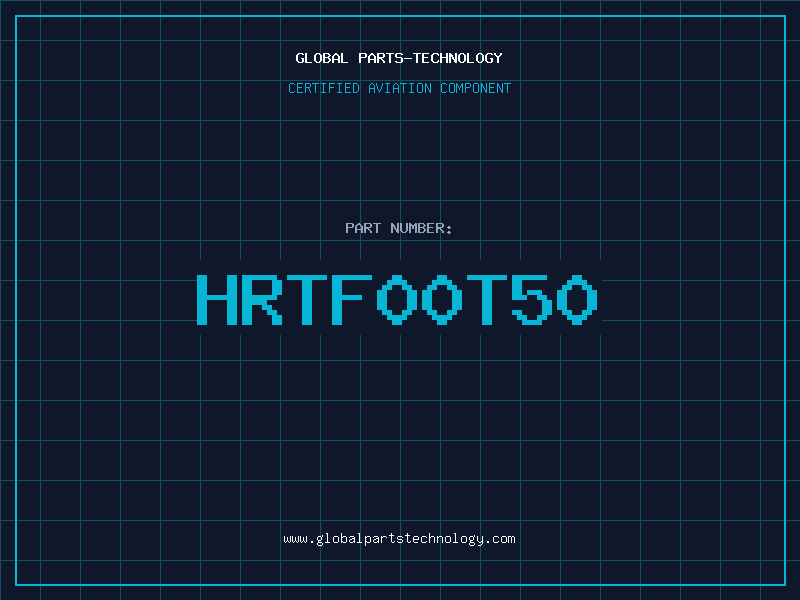Click the round character right after F
This screenshot has width=800, height=600.
point(397,298)
